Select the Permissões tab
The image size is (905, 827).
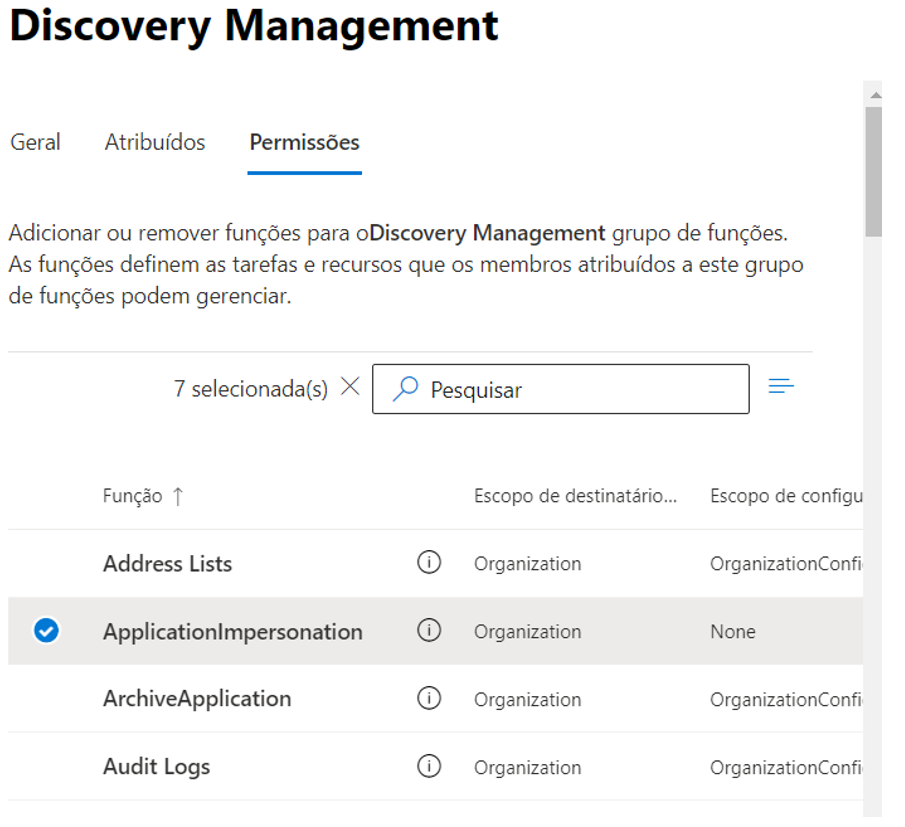point(304,142)
